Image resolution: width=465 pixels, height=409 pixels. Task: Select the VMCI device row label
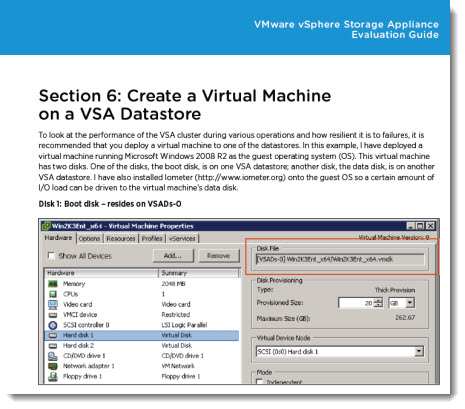click(x=80, y=315)
